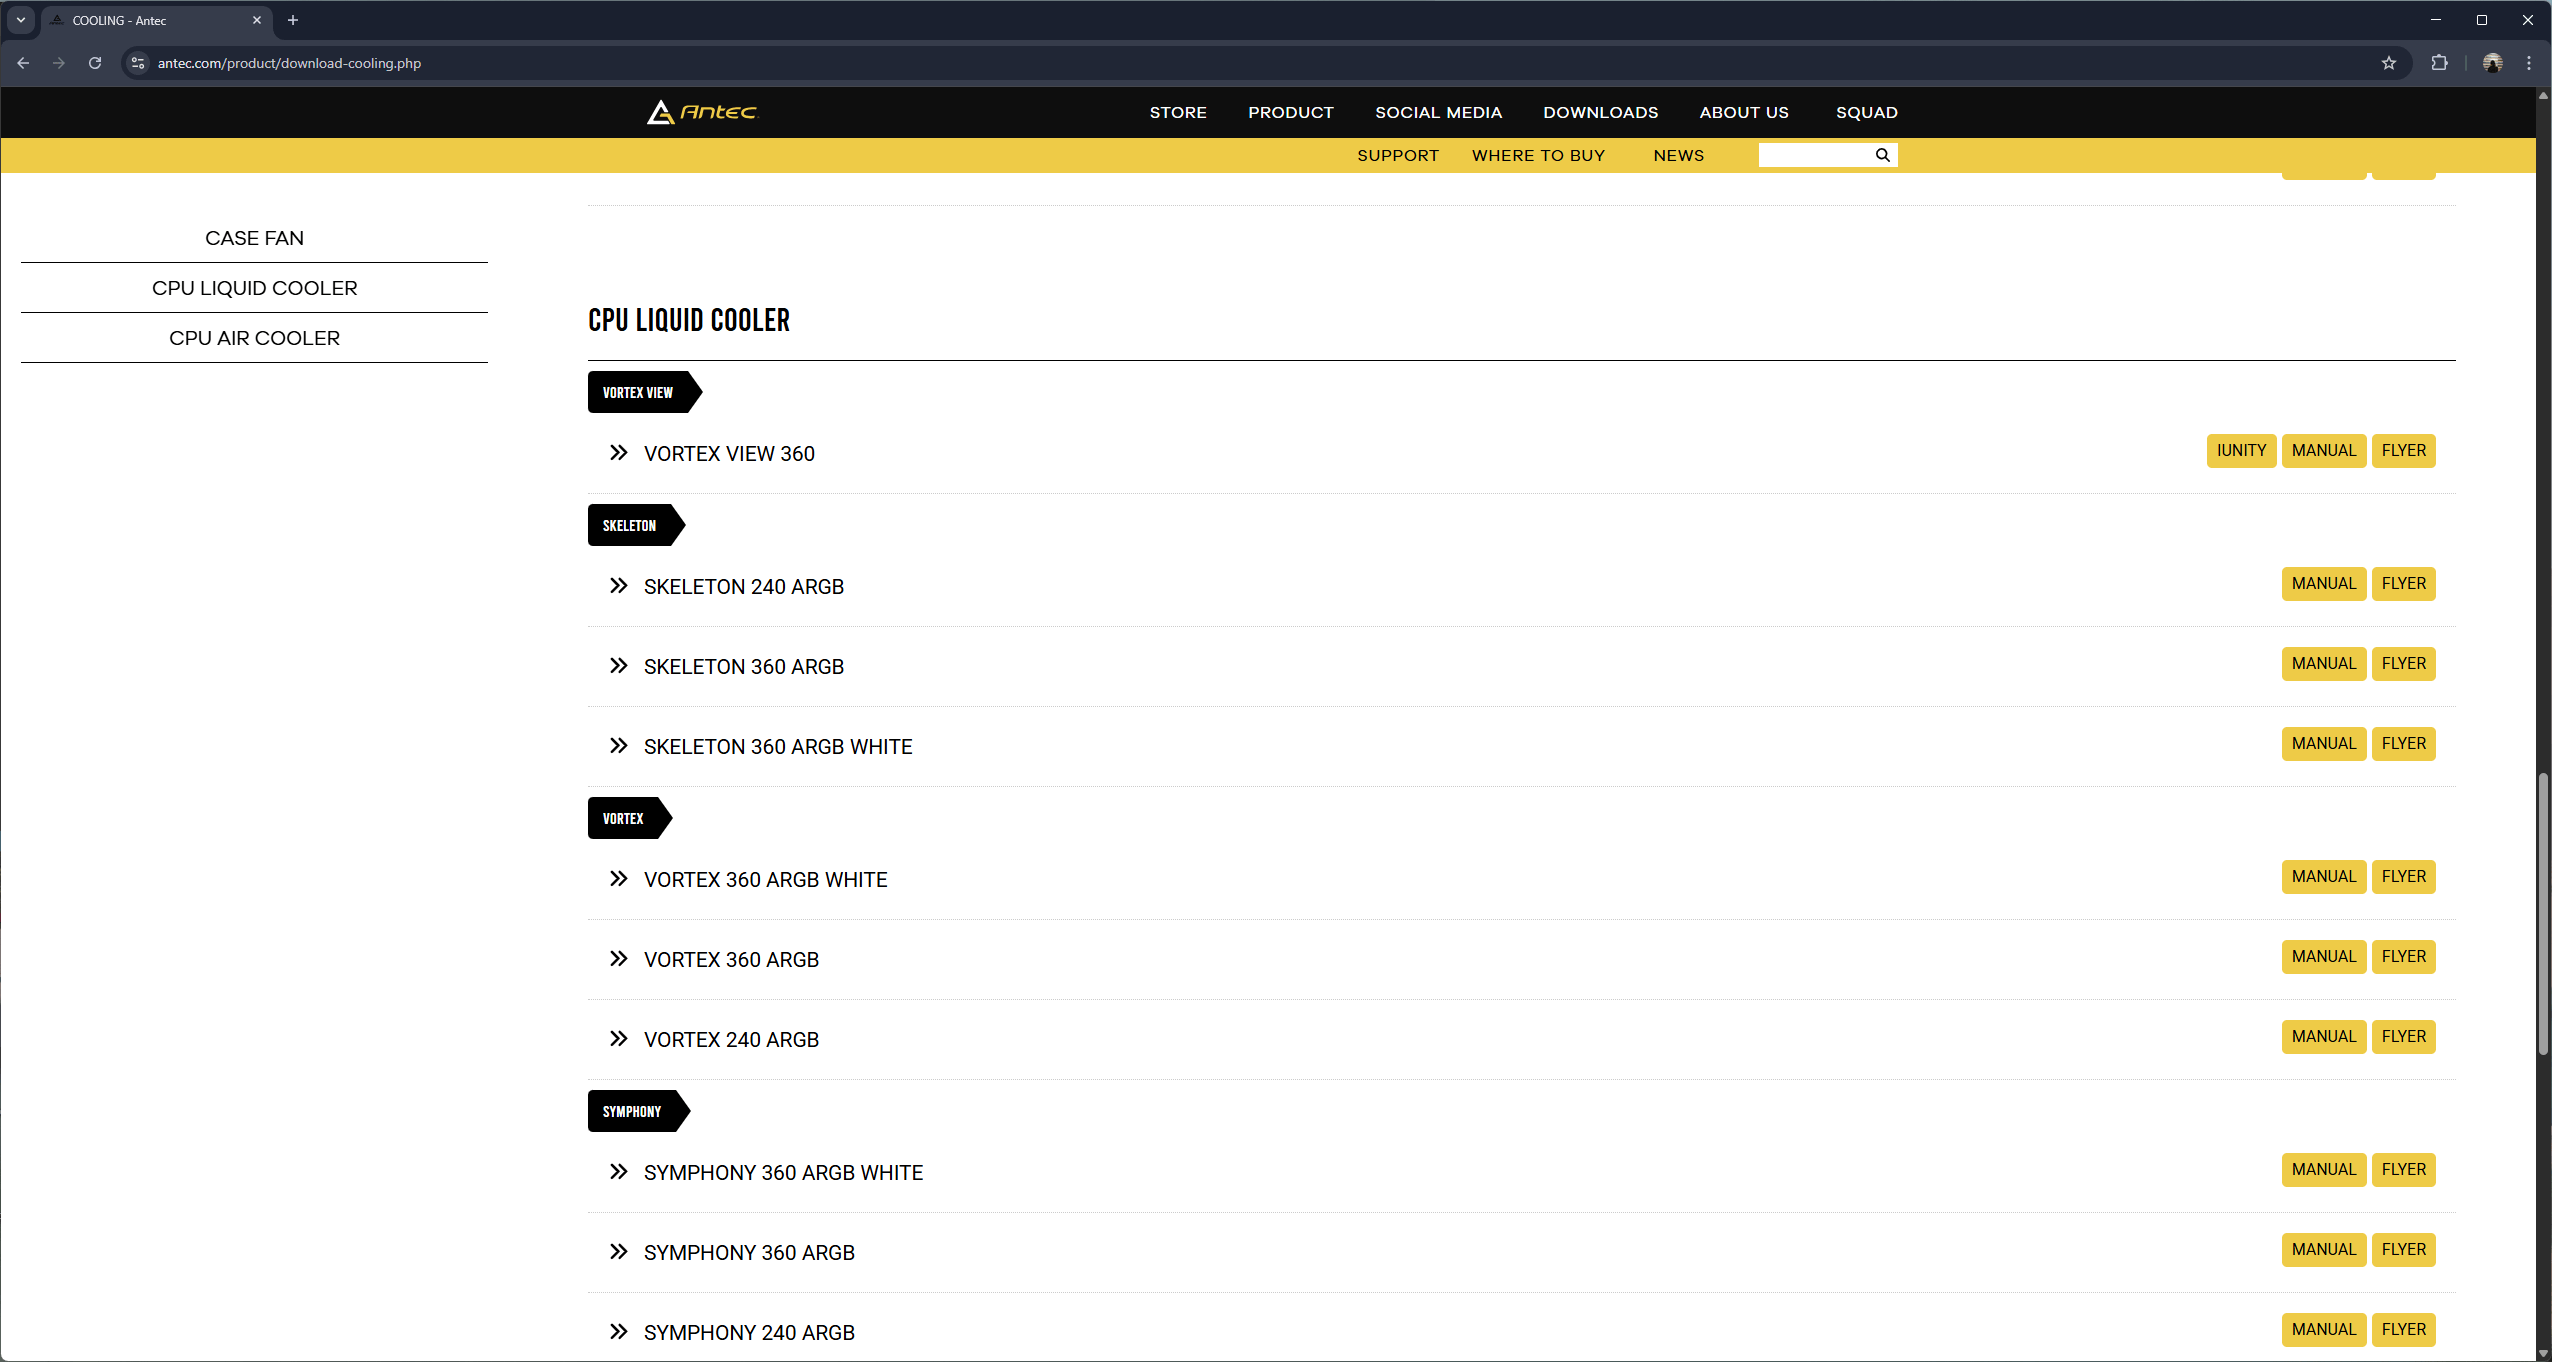Open the tab search dropdown arrow
This screenshot has width=2552, height=1362.
(21, 20)
